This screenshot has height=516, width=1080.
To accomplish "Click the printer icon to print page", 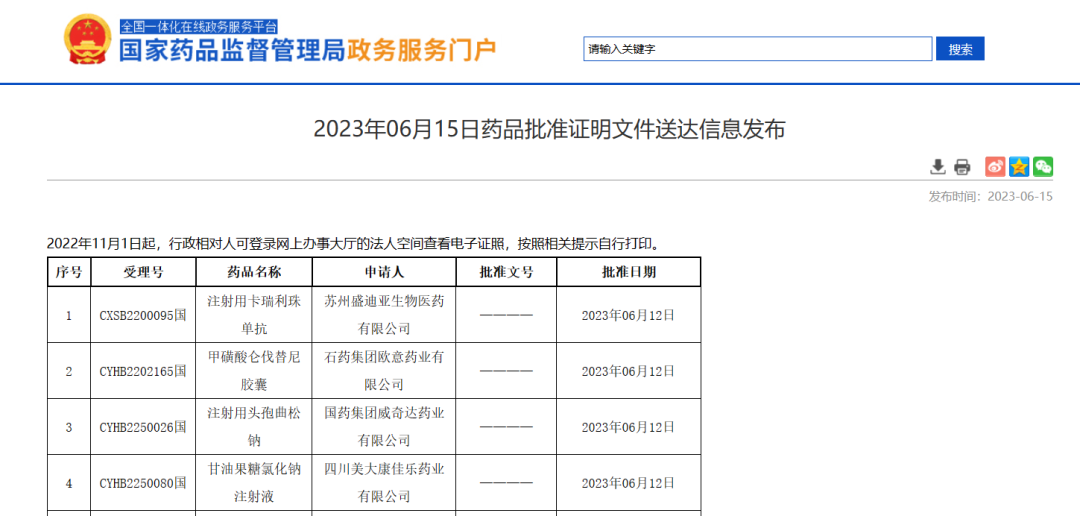I will (962, 167).
